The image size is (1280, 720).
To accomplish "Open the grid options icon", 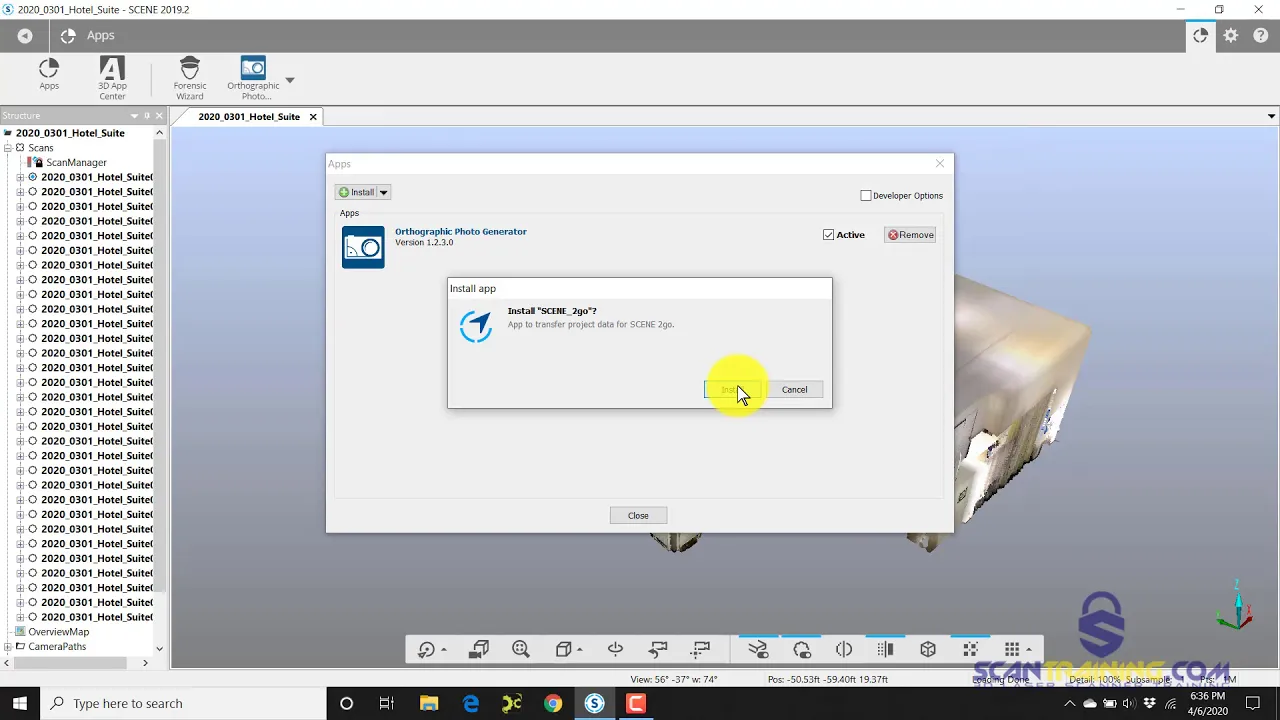I will pyautogui.click(x=1012, y=650).
